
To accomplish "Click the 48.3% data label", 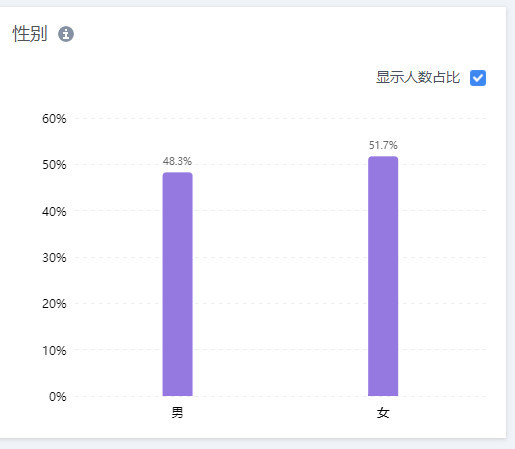I will [x=177, y=161].
